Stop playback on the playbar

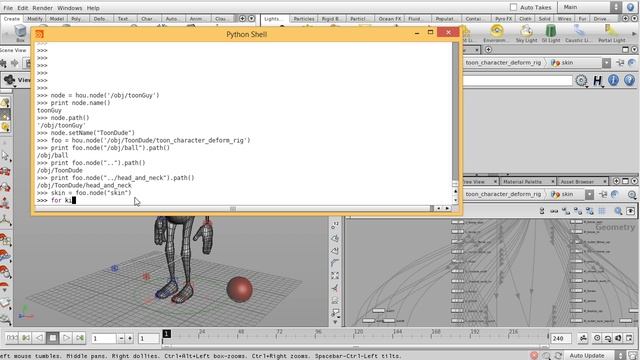tap(53, 338)
